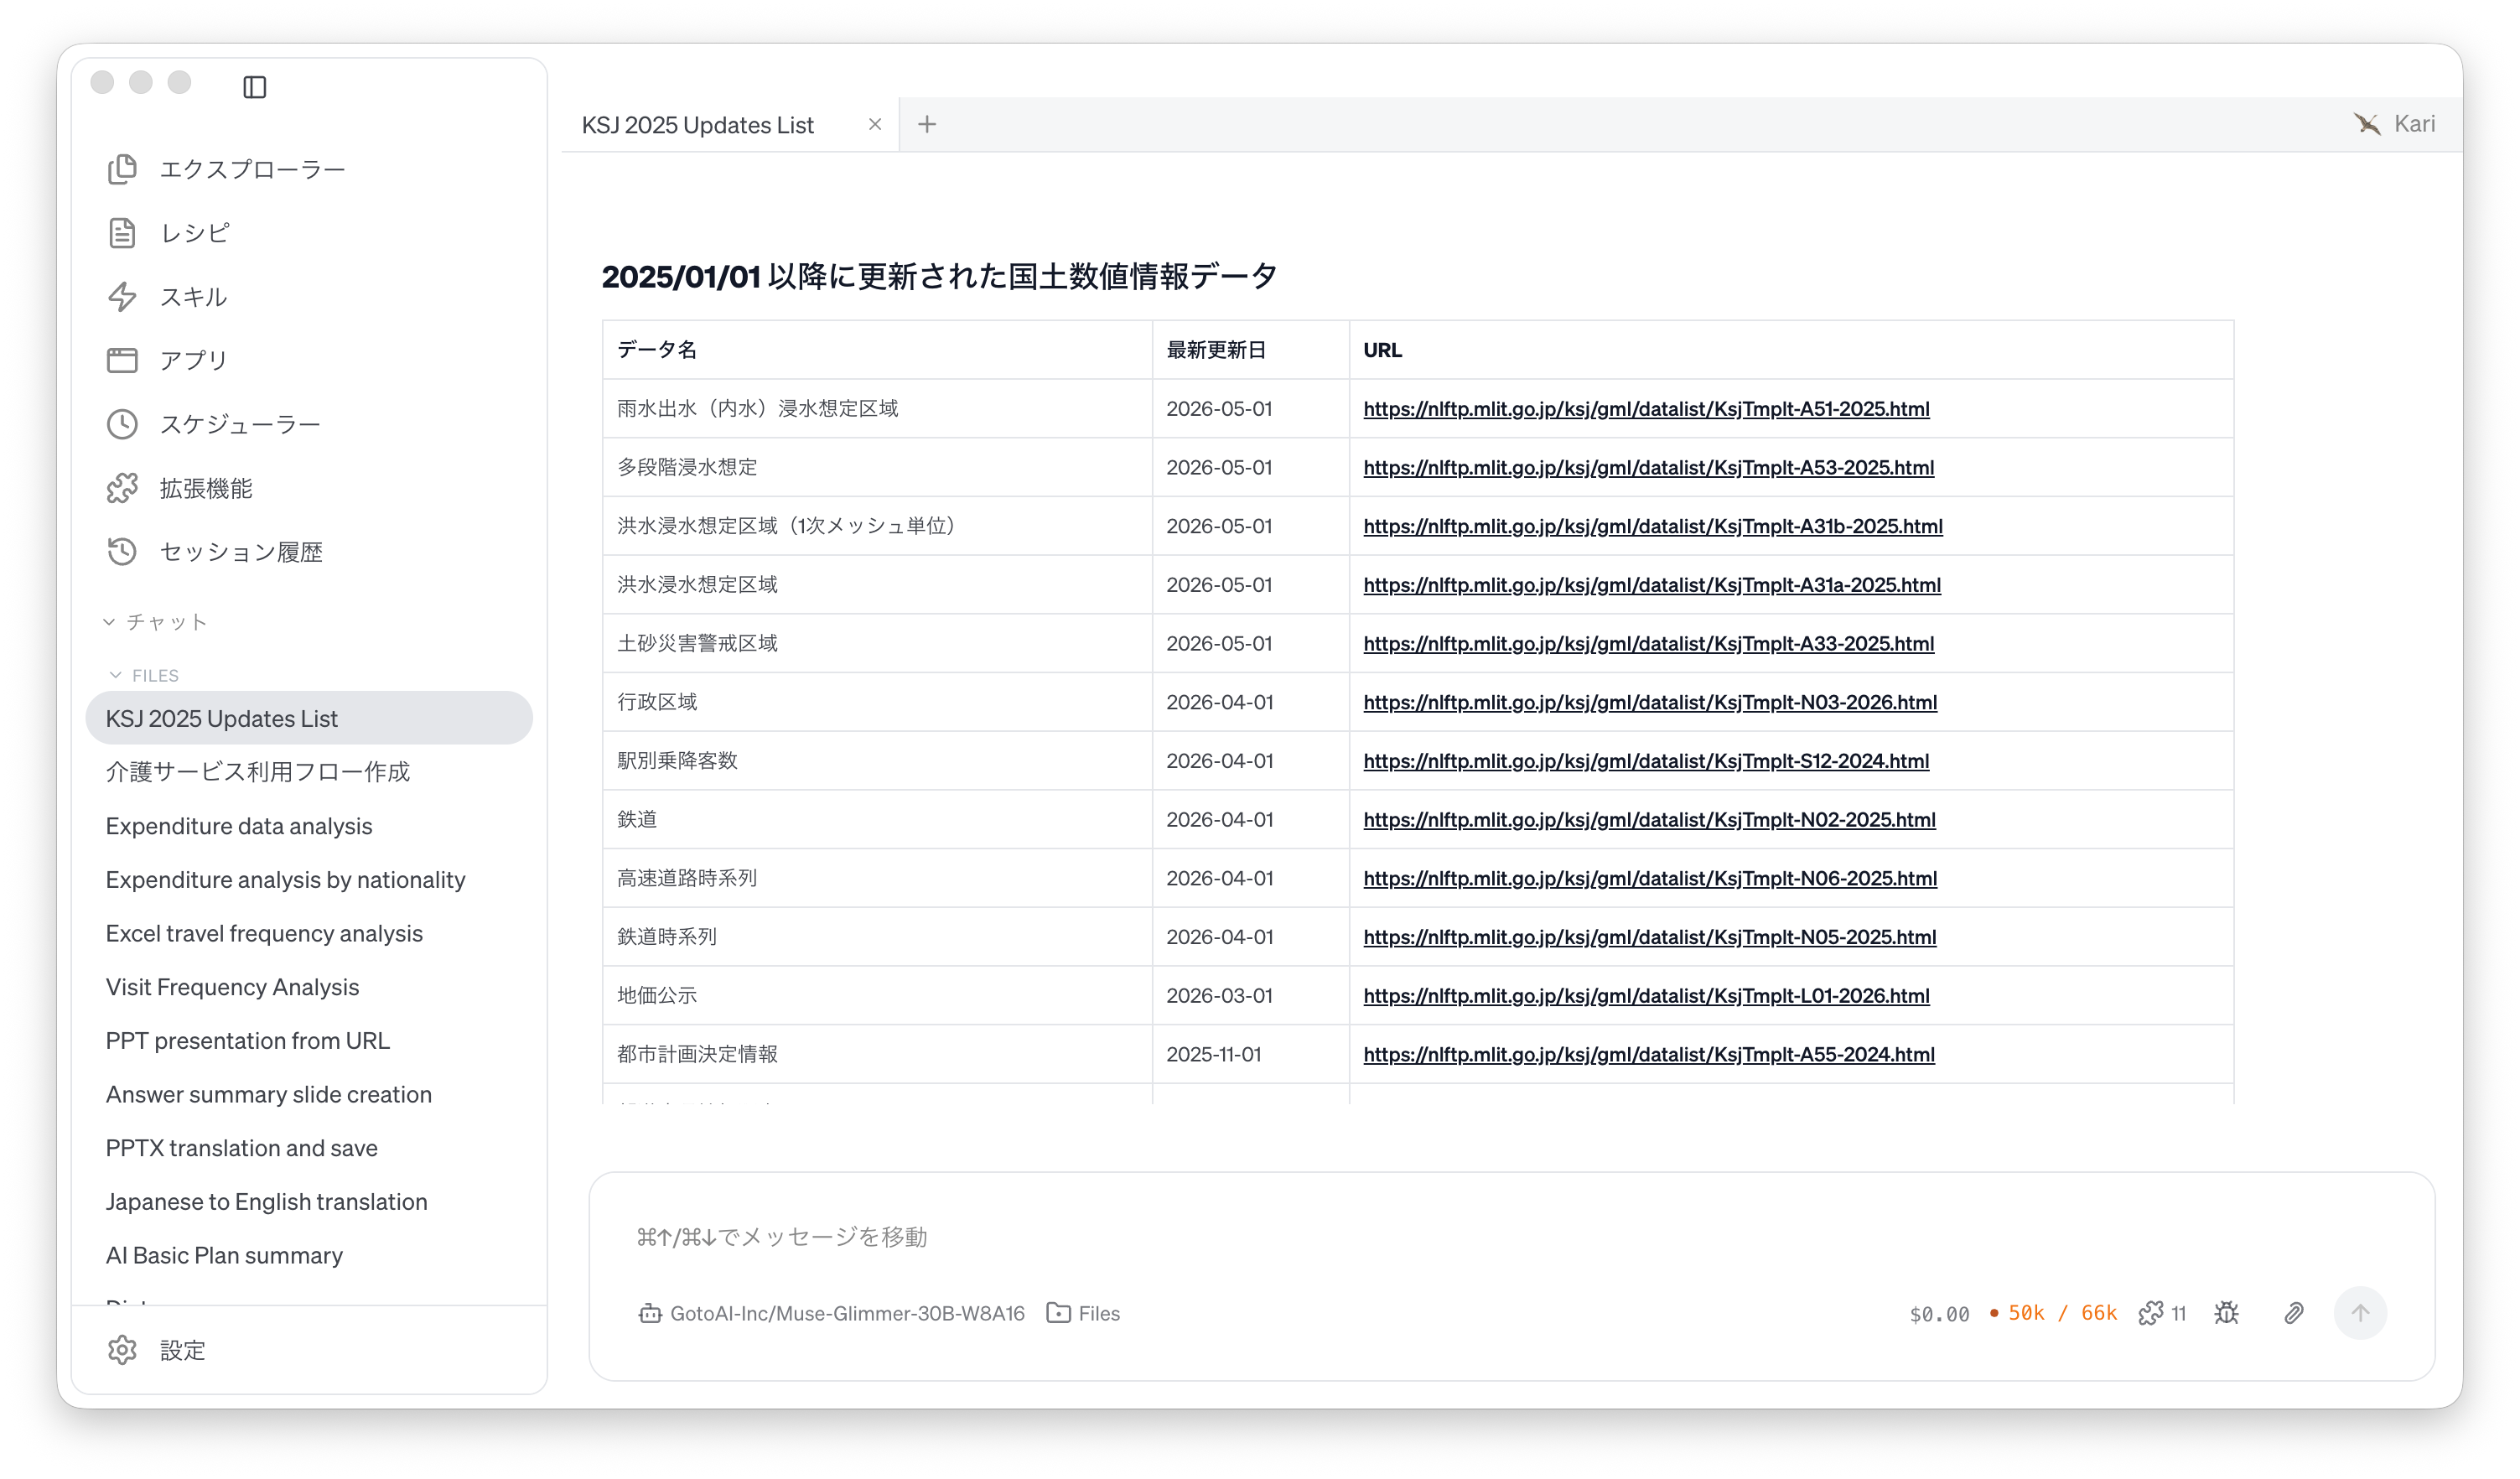Open the KsjTmplt-S12-2024.html link
The width and height of the screenshot is (2520, 1479).
1646,761
